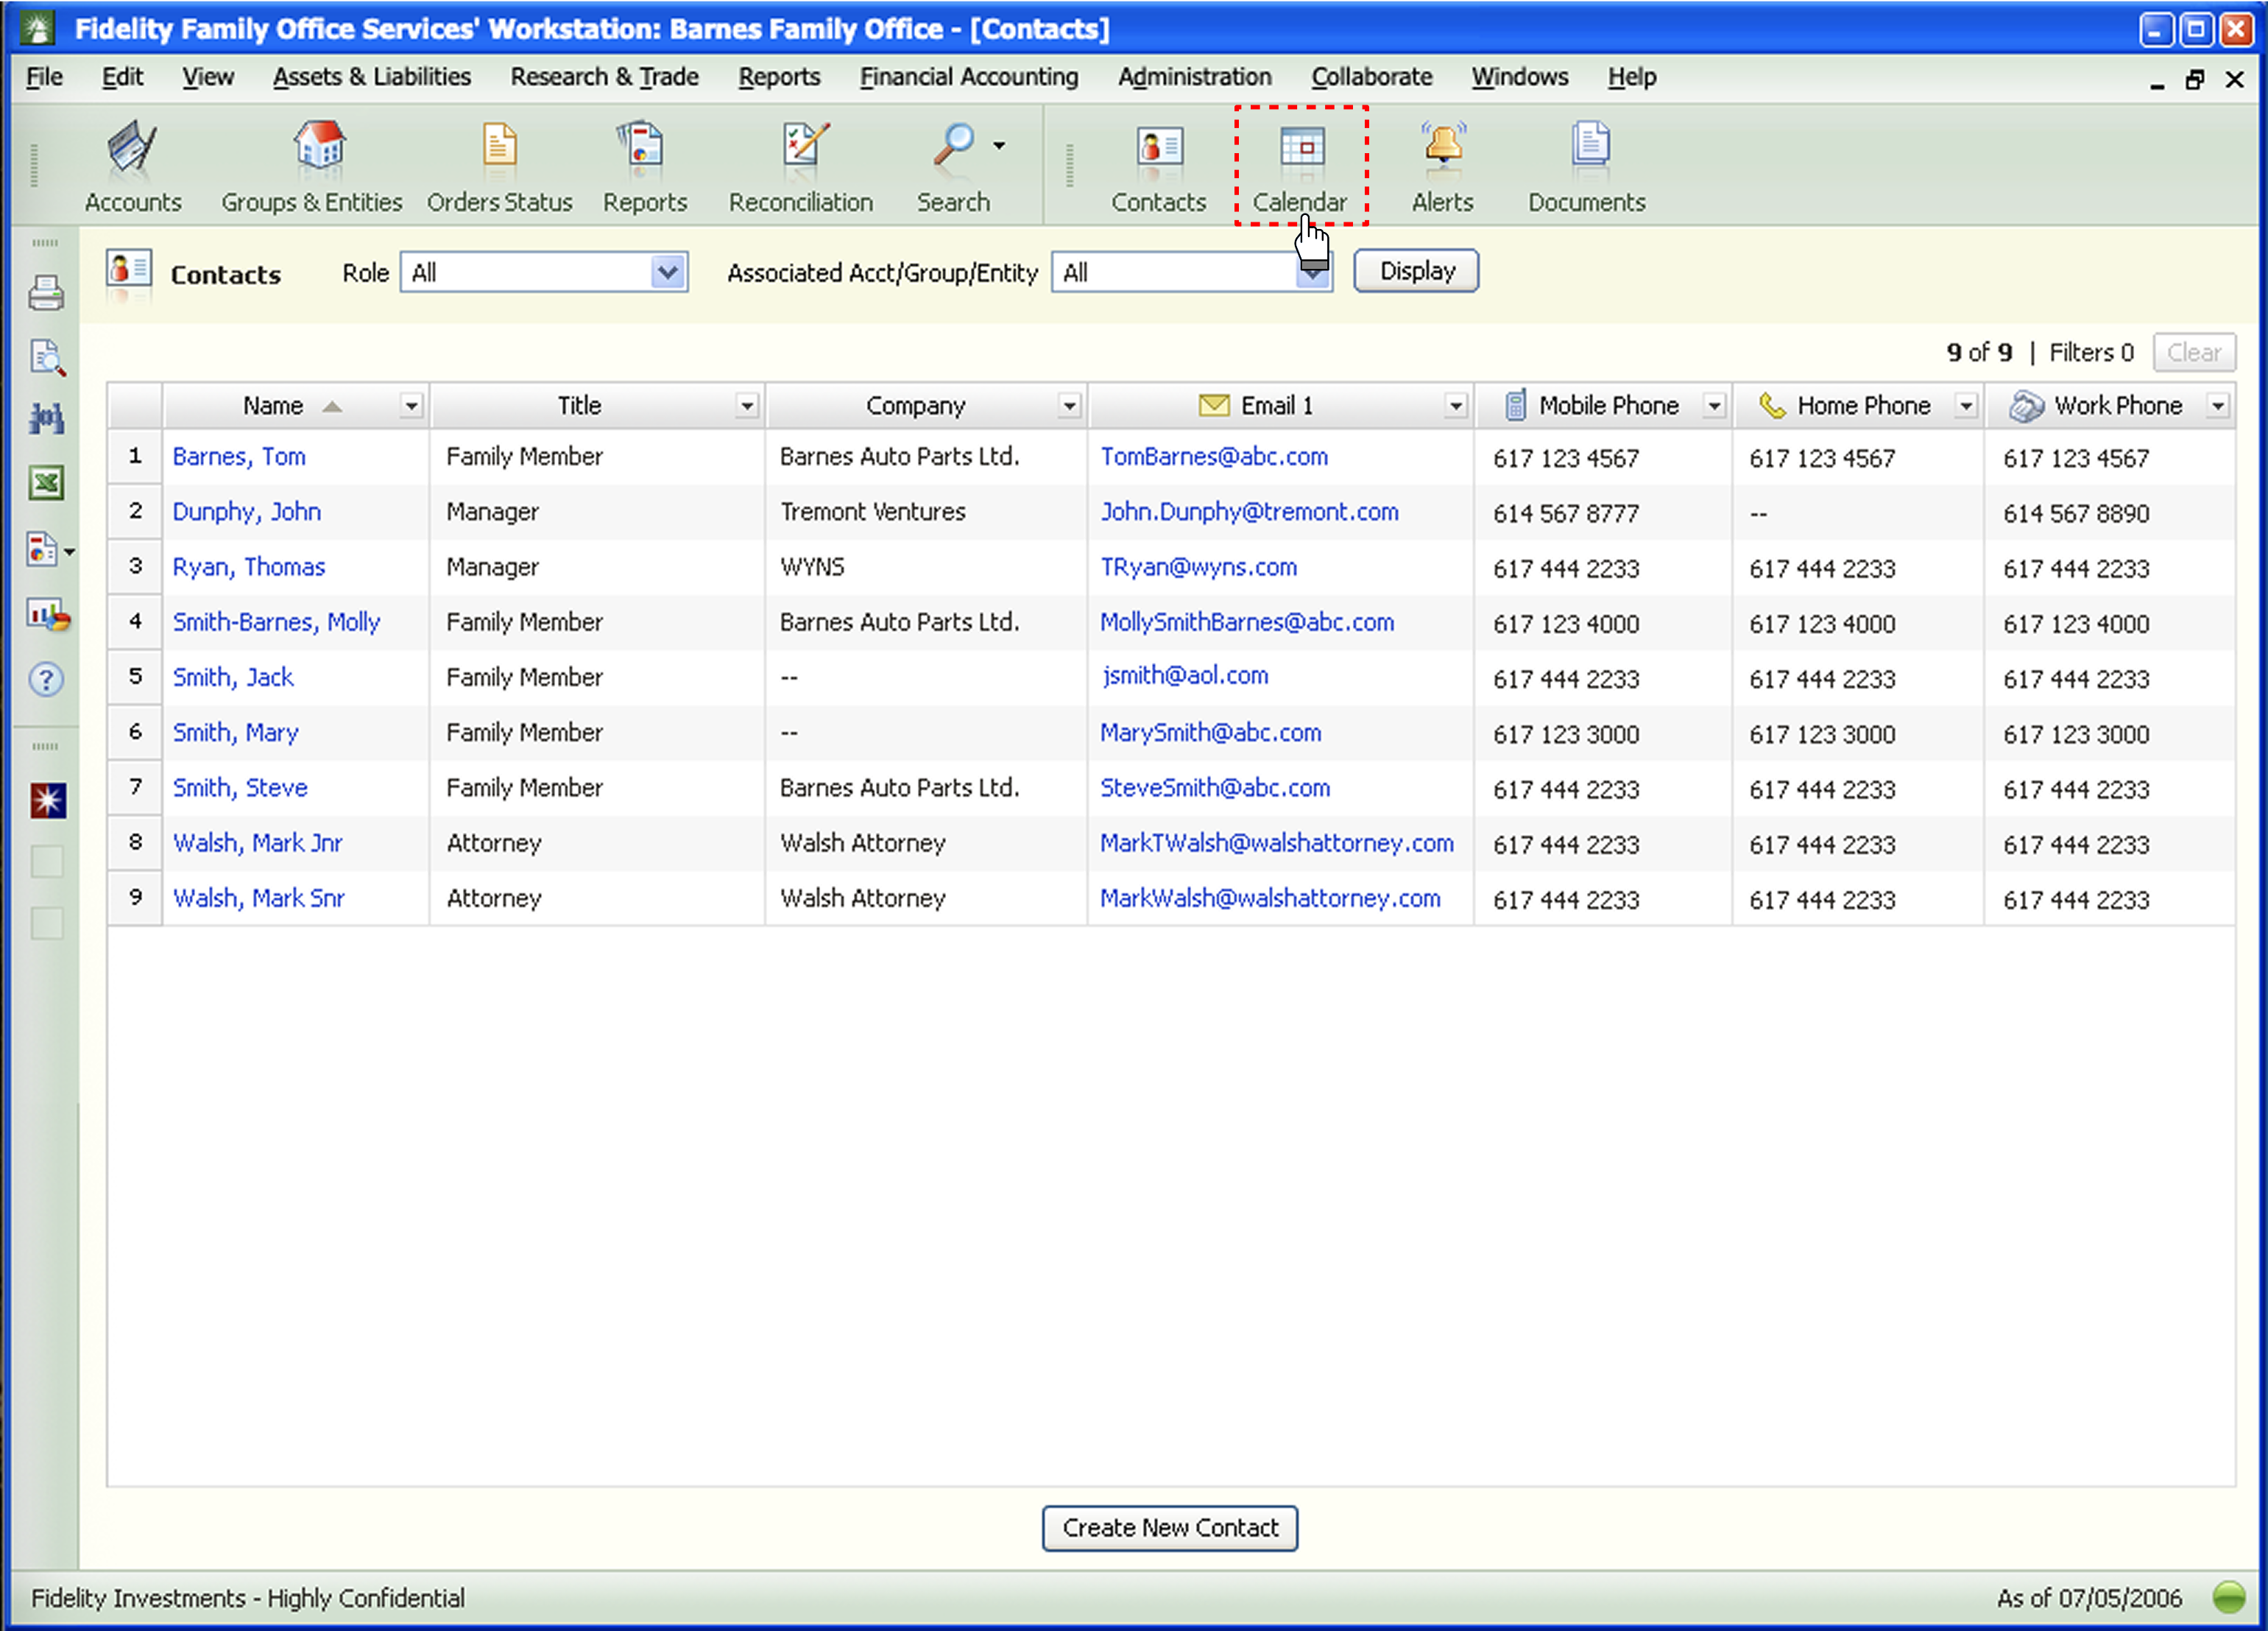Sort by the Name column header

pyautogui.click(x=273, y=406)
